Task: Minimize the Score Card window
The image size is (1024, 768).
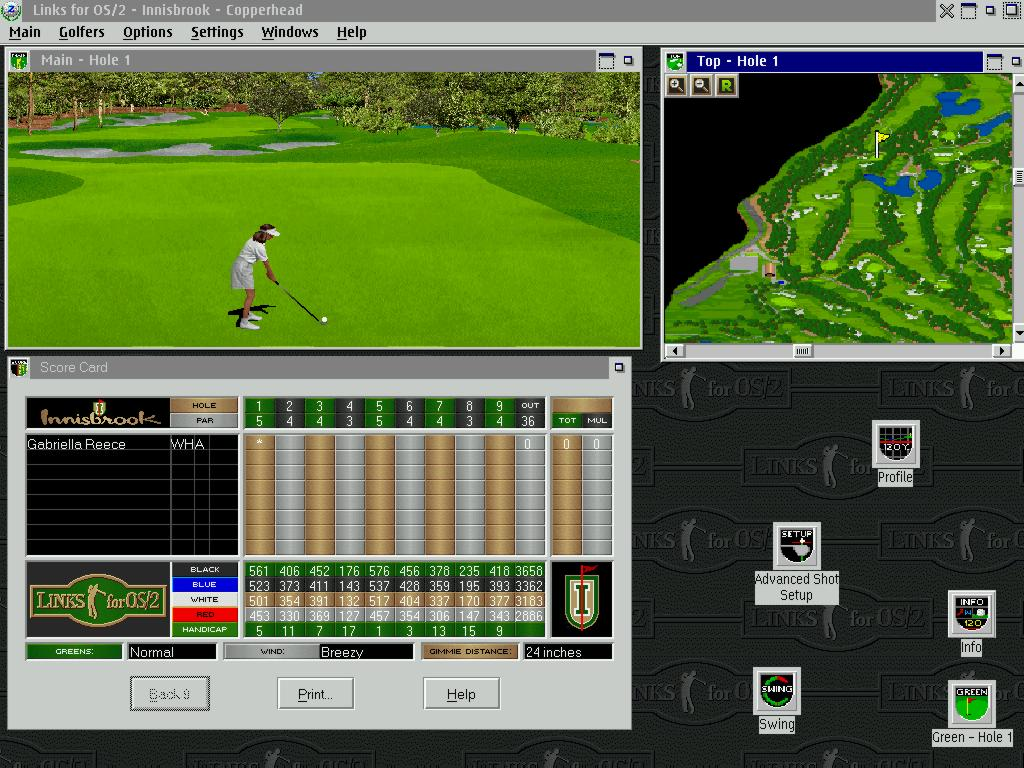Action: point(619,368)
